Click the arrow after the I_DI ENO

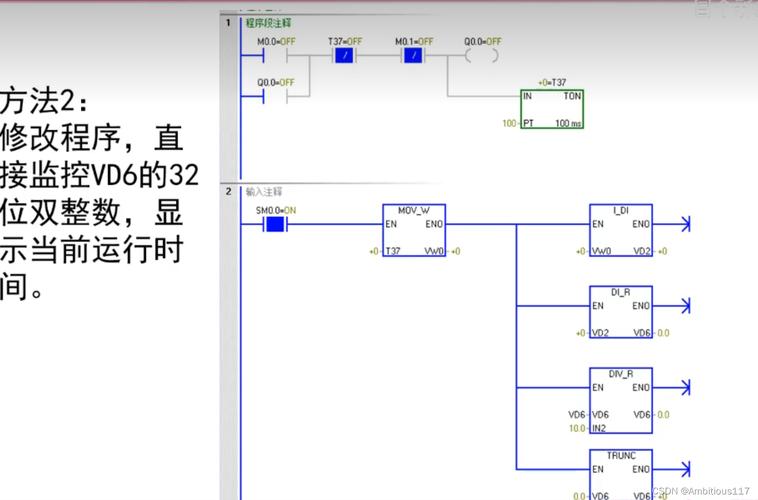tap(685, 224)
